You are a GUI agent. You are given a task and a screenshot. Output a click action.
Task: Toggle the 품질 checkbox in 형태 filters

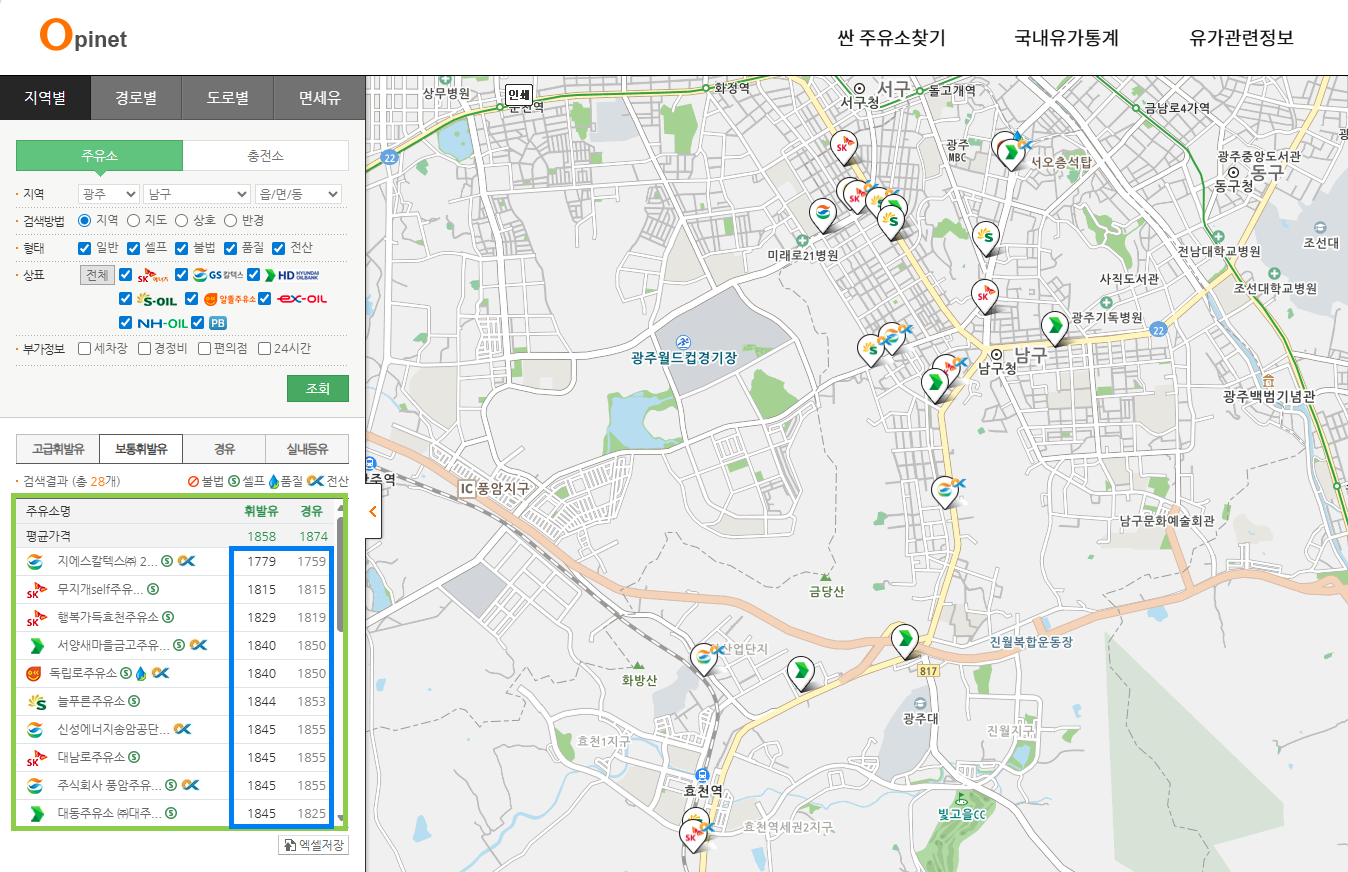pos(231,248)
